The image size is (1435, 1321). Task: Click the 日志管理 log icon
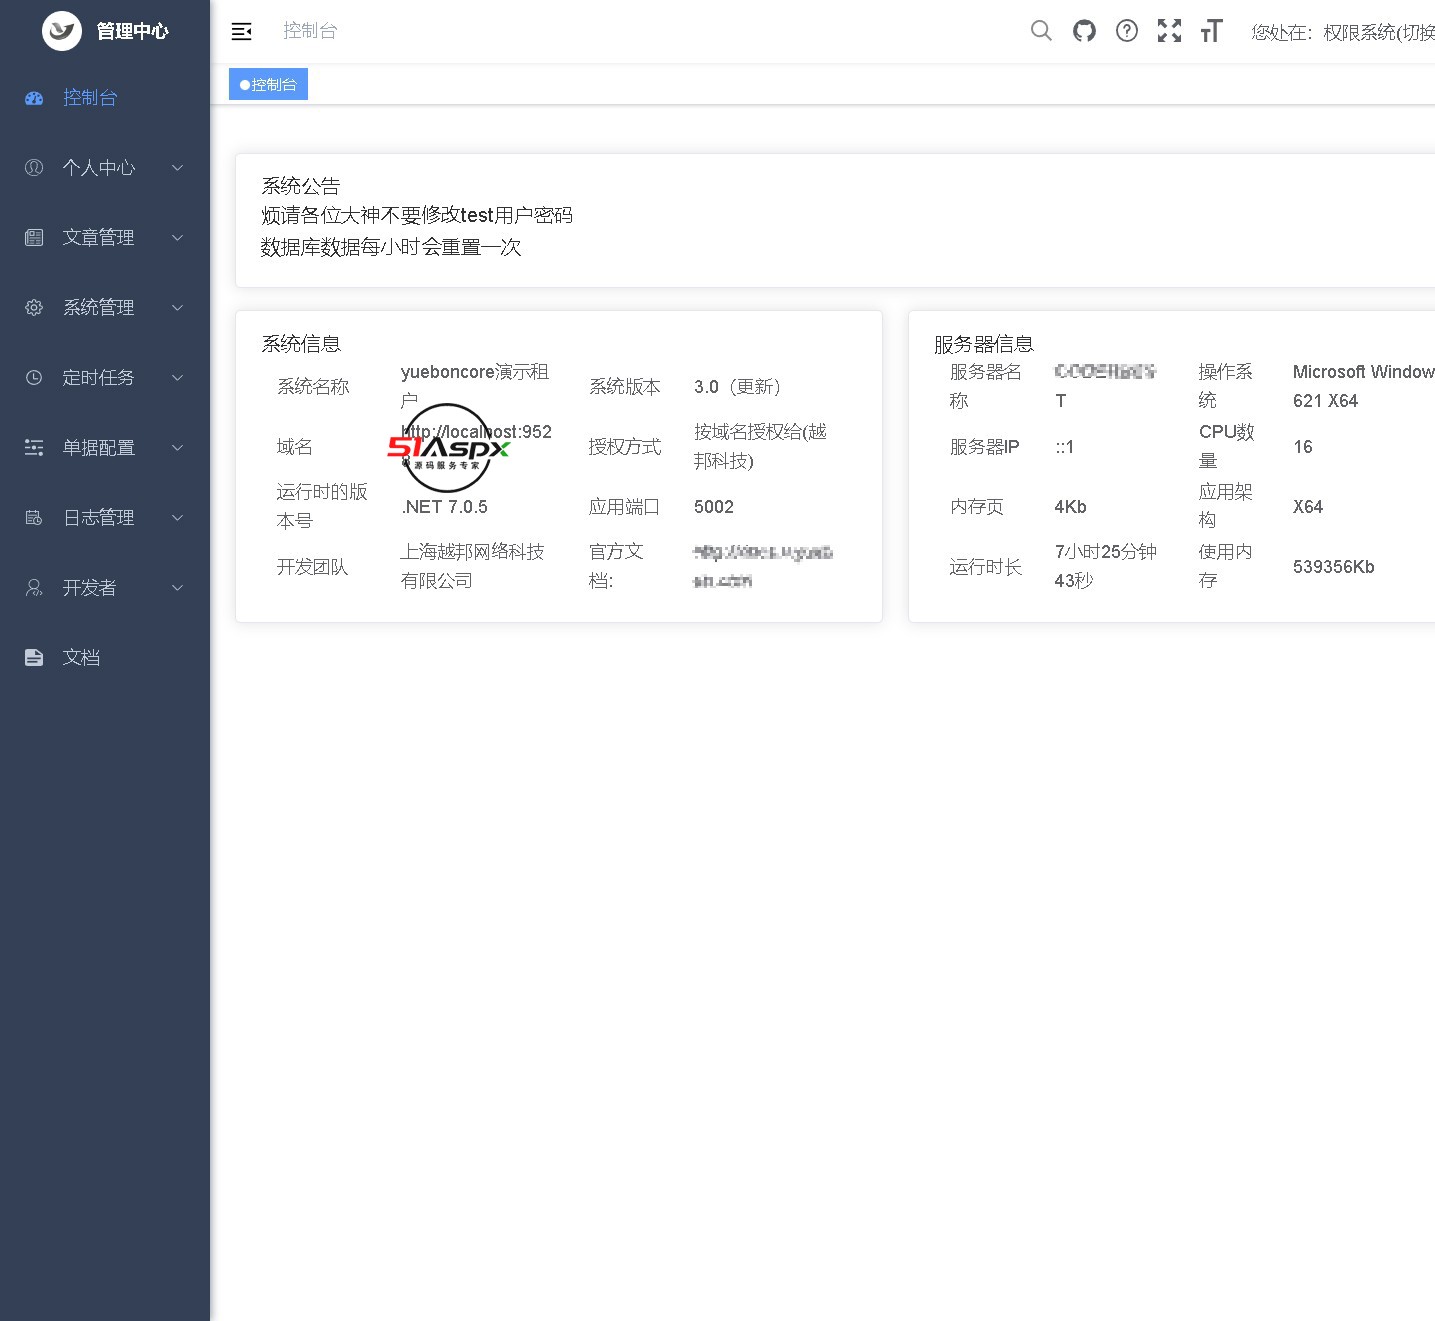[34, 518]
